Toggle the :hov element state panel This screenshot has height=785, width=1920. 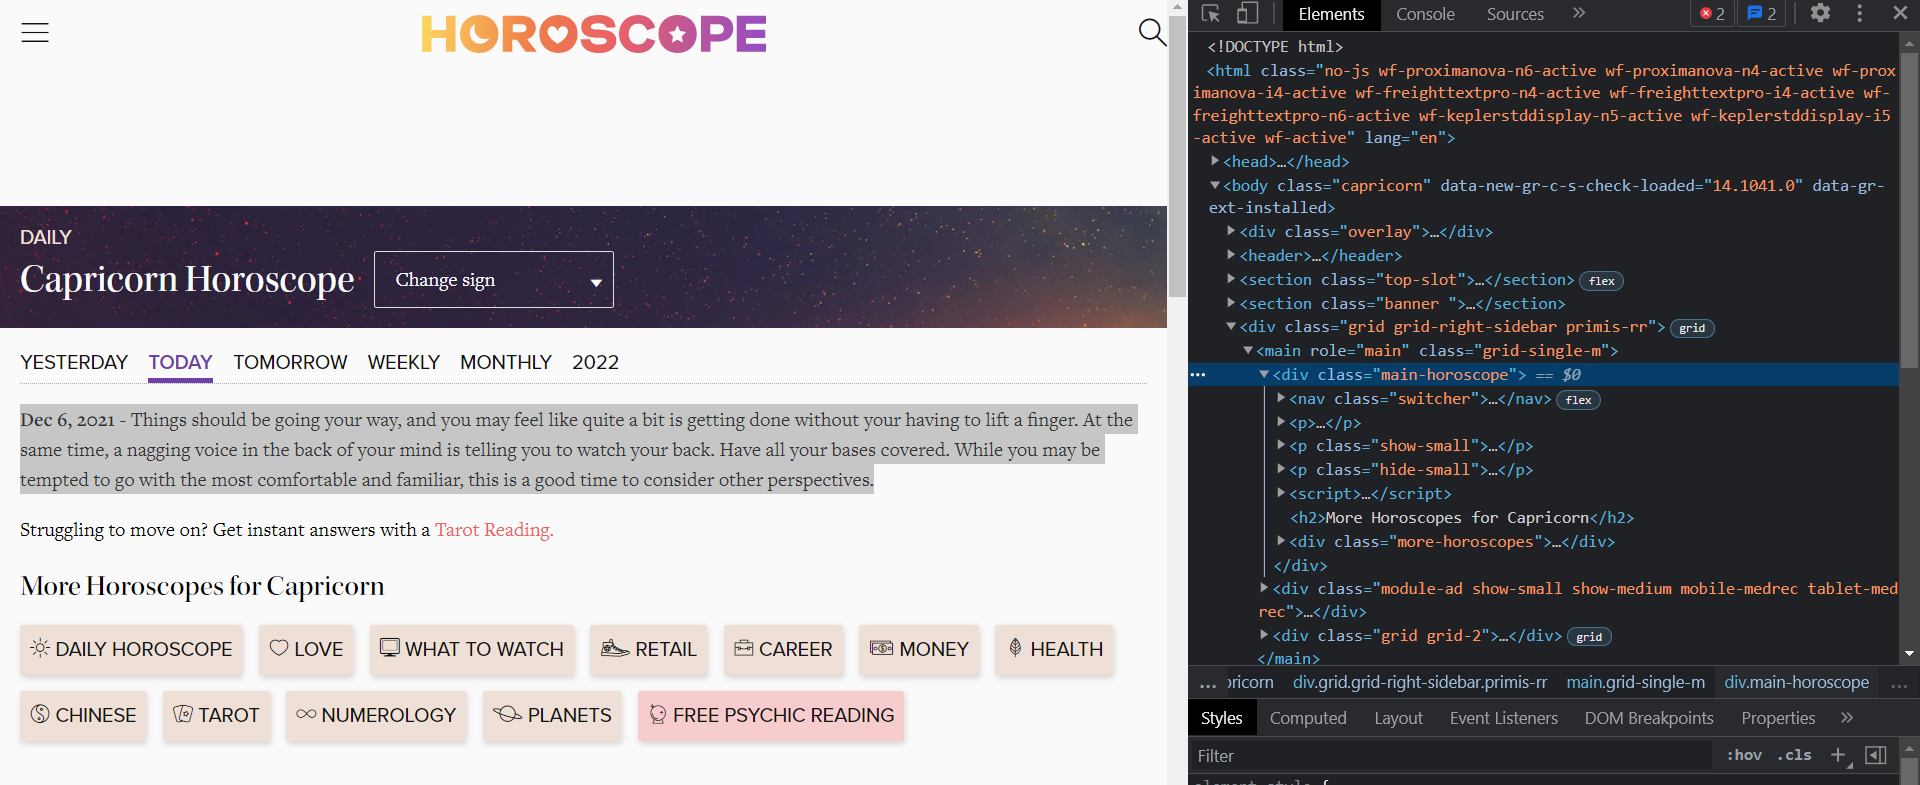coord(1744,755)
